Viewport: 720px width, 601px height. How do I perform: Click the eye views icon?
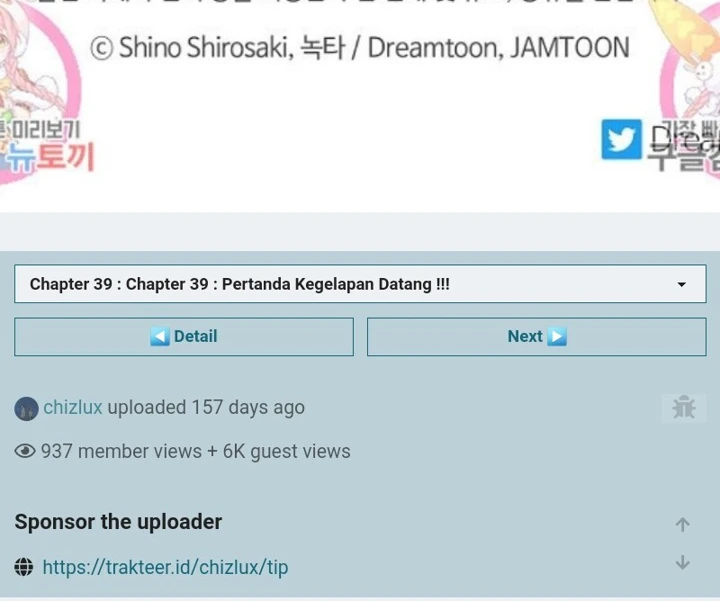(25, 451)
